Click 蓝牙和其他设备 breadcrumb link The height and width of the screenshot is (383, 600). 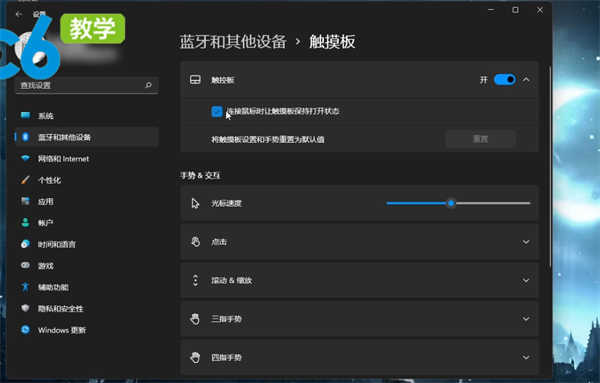(233, 41)
